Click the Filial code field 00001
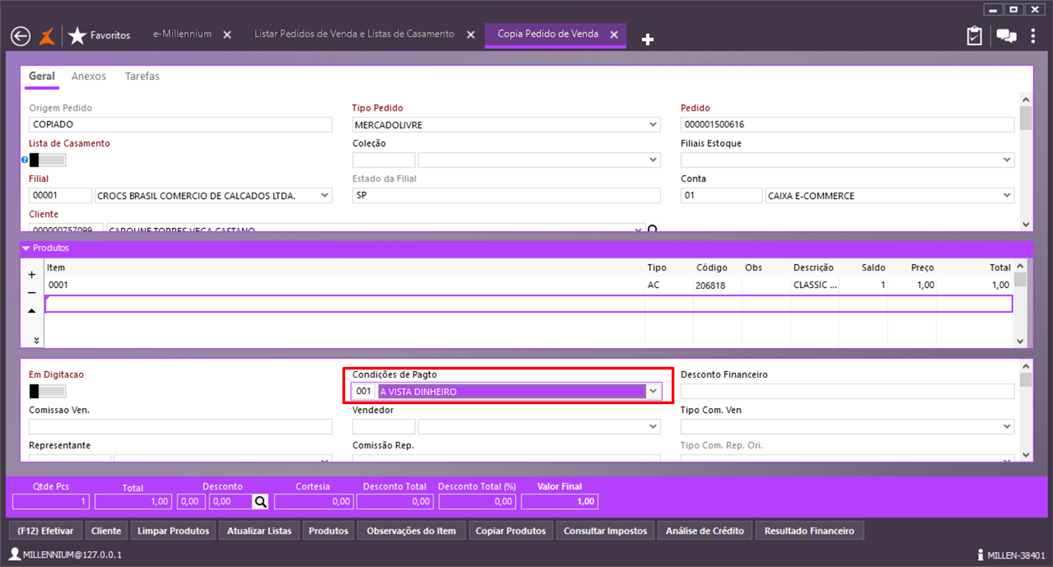 (60, 195)
